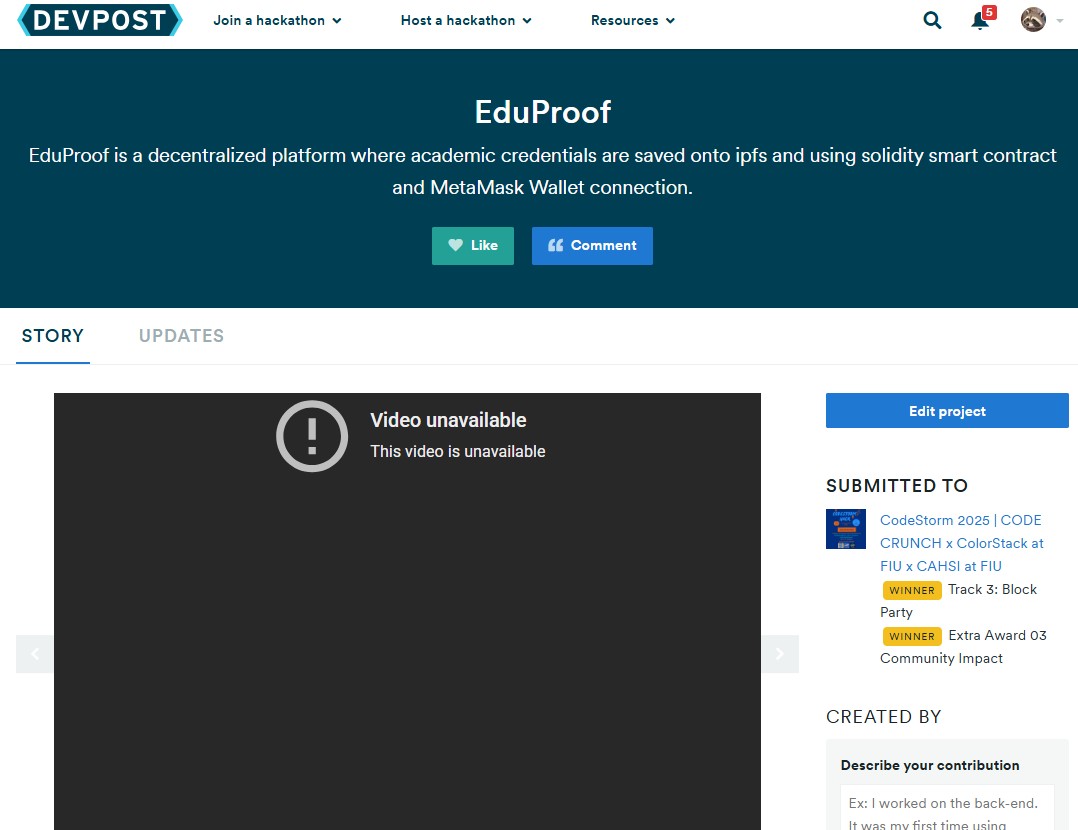Click 'This video is unavailable' message
1078x830 pixels.
click(458, 452)
